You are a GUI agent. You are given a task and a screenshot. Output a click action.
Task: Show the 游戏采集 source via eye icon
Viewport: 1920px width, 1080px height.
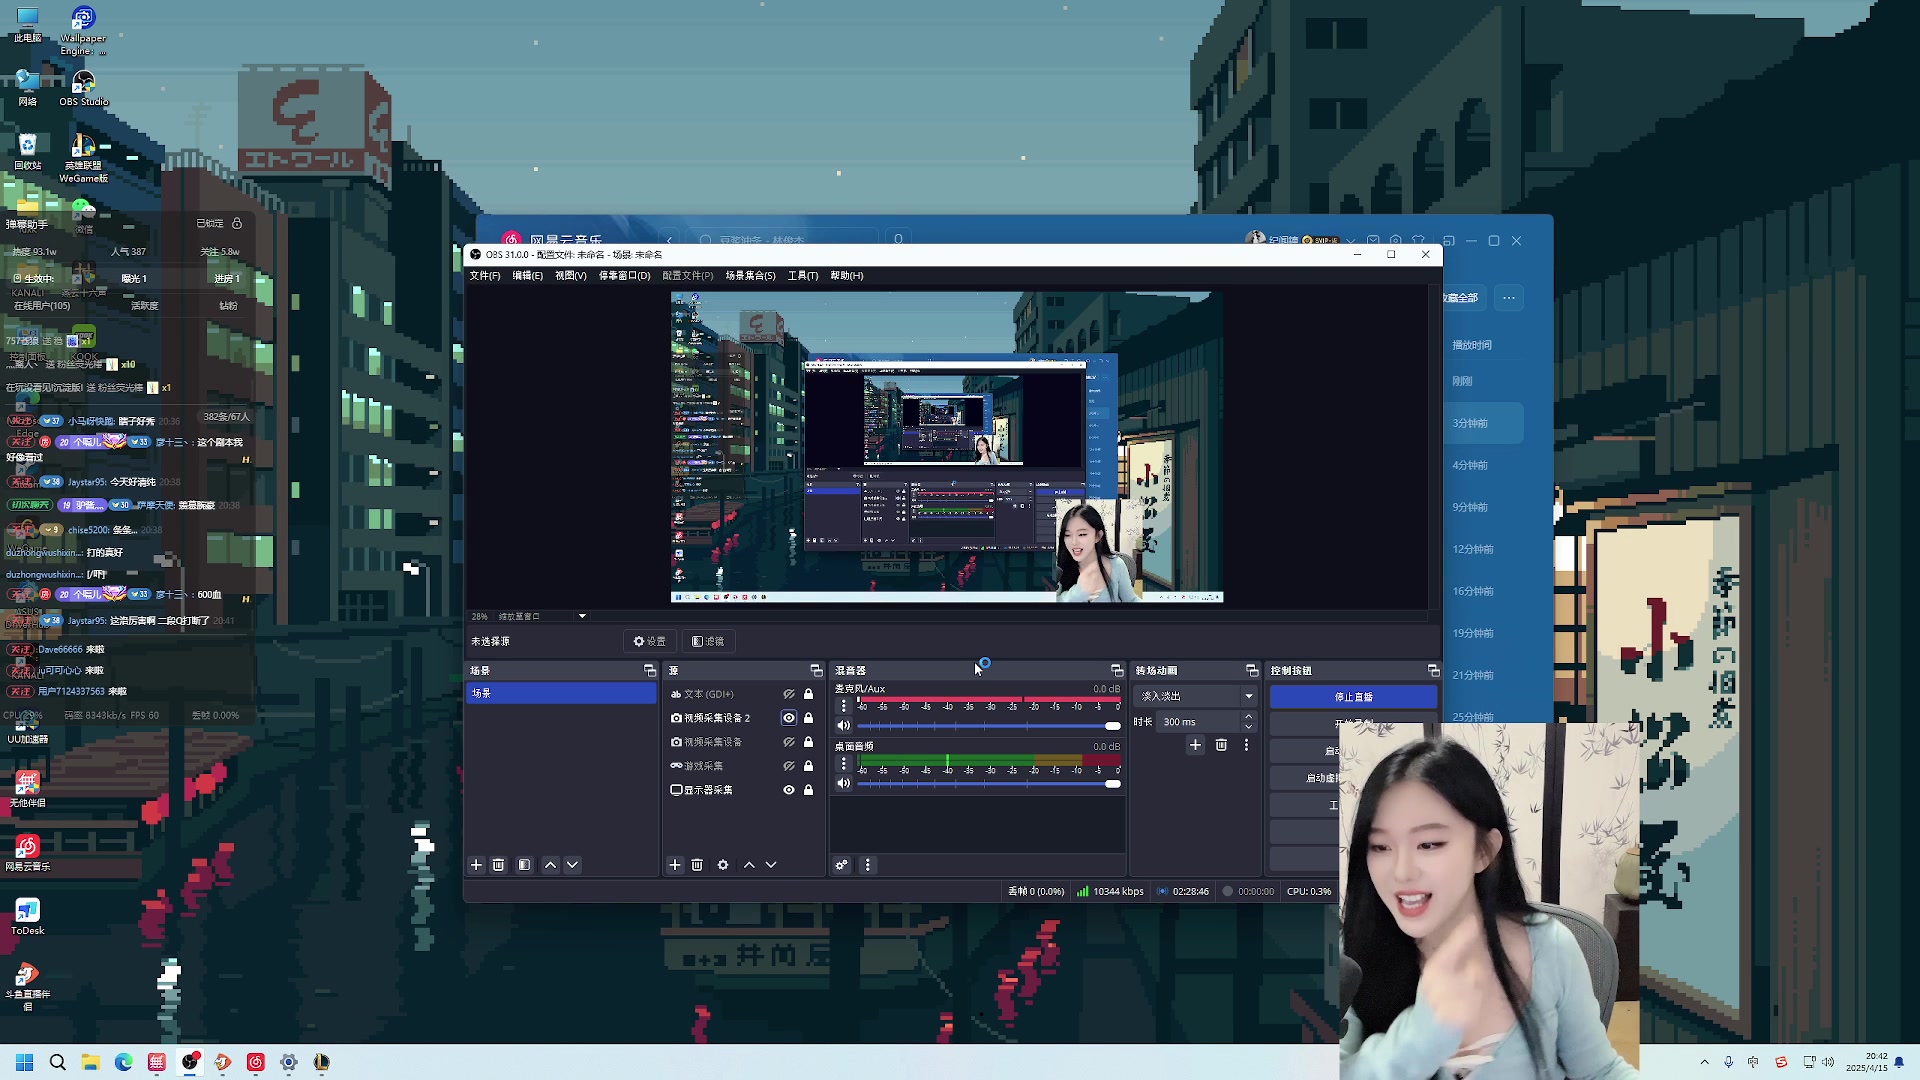[789, 766]
